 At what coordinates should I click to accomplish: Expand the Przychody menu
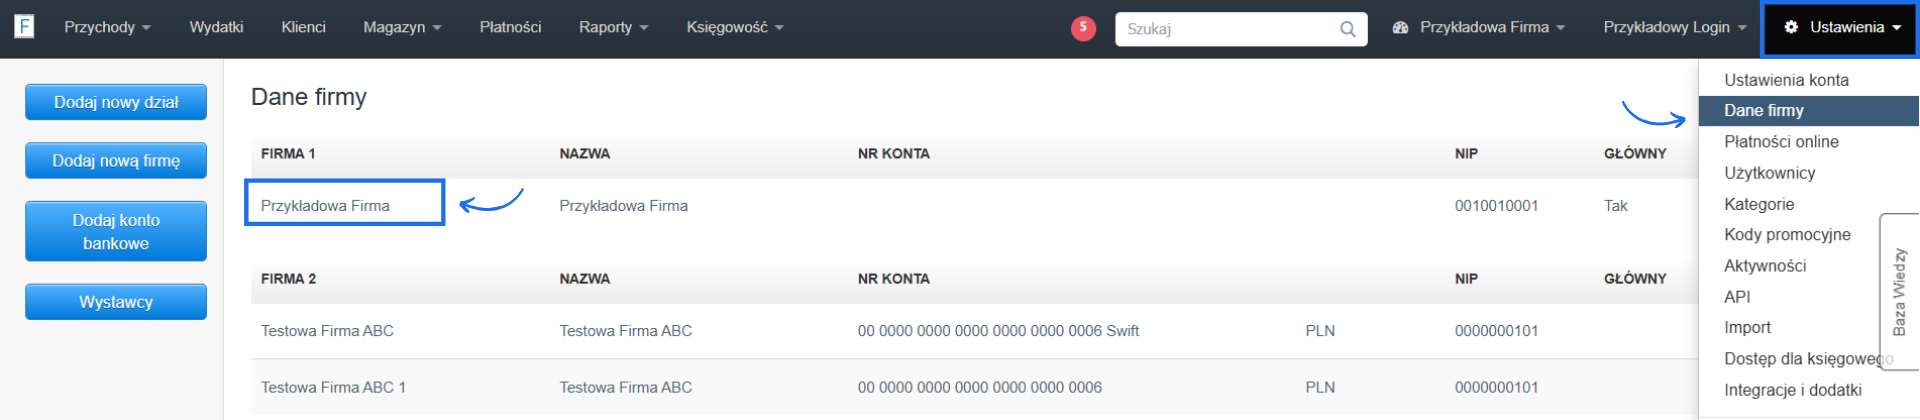pyautogui.click(x=107, y=27)
